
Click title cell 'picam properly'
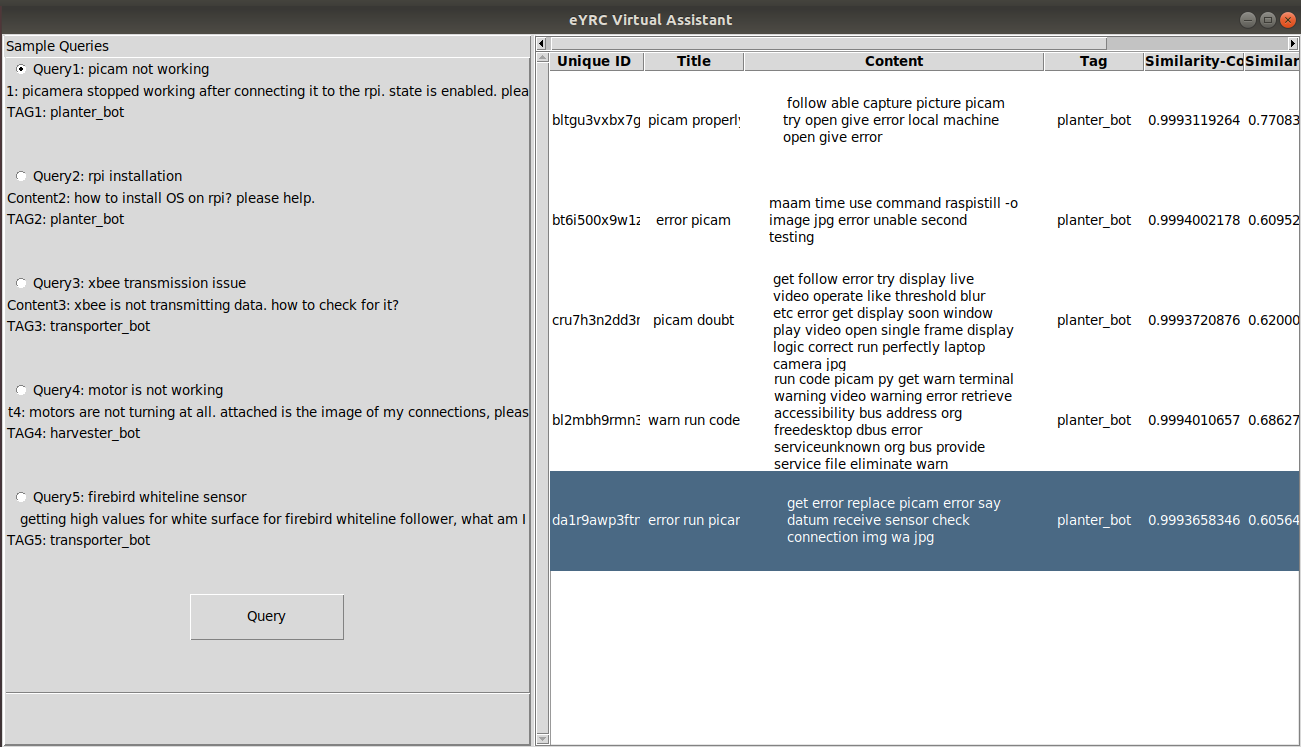[x=694, y=120]
